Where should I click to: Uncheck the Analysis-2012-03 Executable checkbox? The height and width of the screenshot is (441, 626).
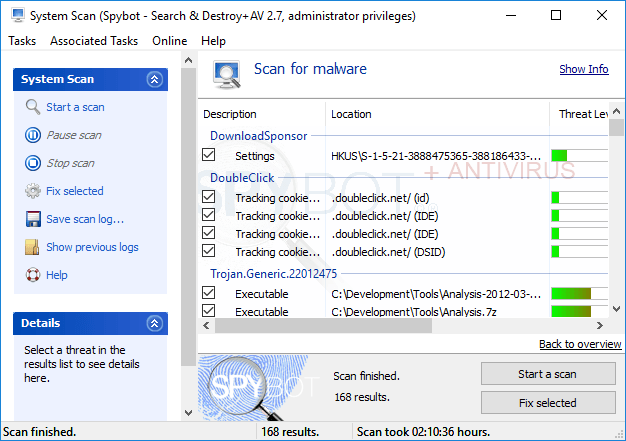[x=208, y=293]
